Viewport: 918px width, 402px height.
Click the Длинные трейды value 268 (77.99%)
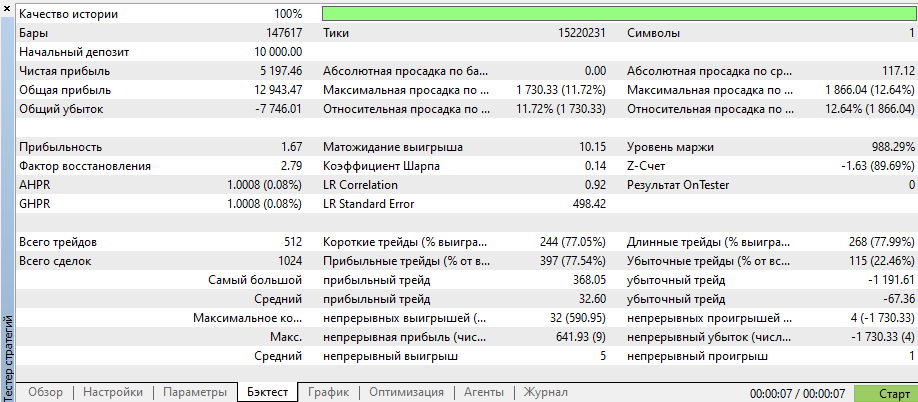pyautogui.click(x=881, y=242)
